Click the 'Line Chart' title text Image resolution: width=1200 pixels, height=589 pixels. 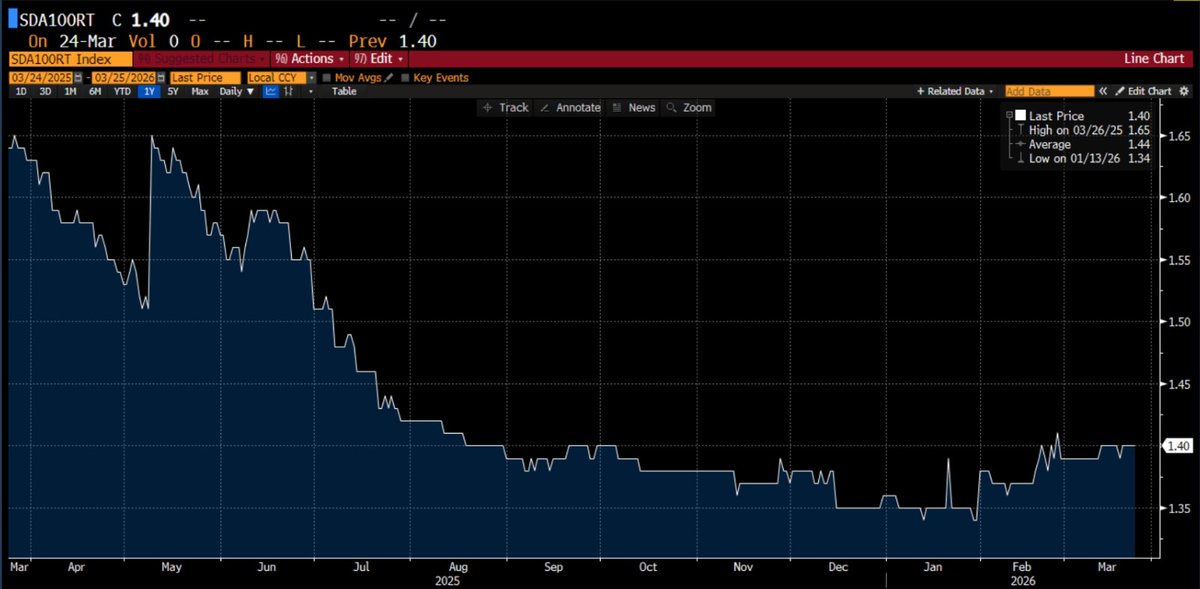pos(1153,59)
